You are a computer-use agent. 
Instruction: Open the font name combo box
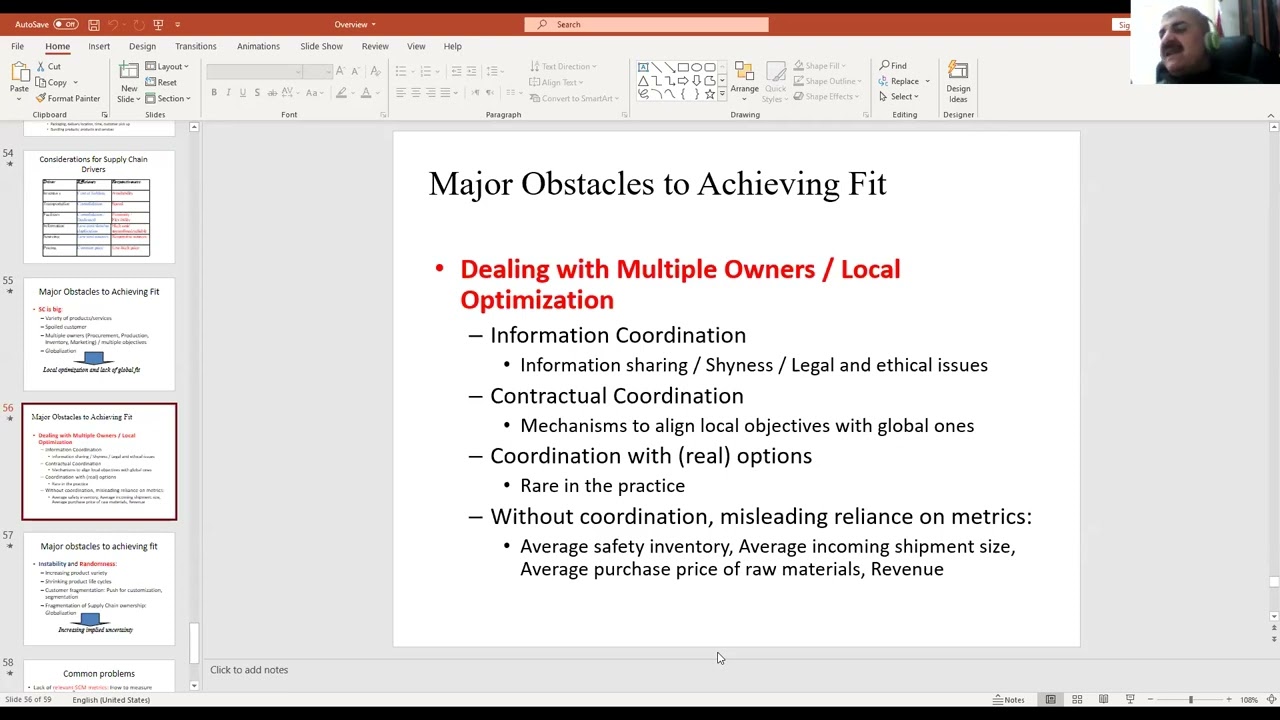click(x=254, y=71)
